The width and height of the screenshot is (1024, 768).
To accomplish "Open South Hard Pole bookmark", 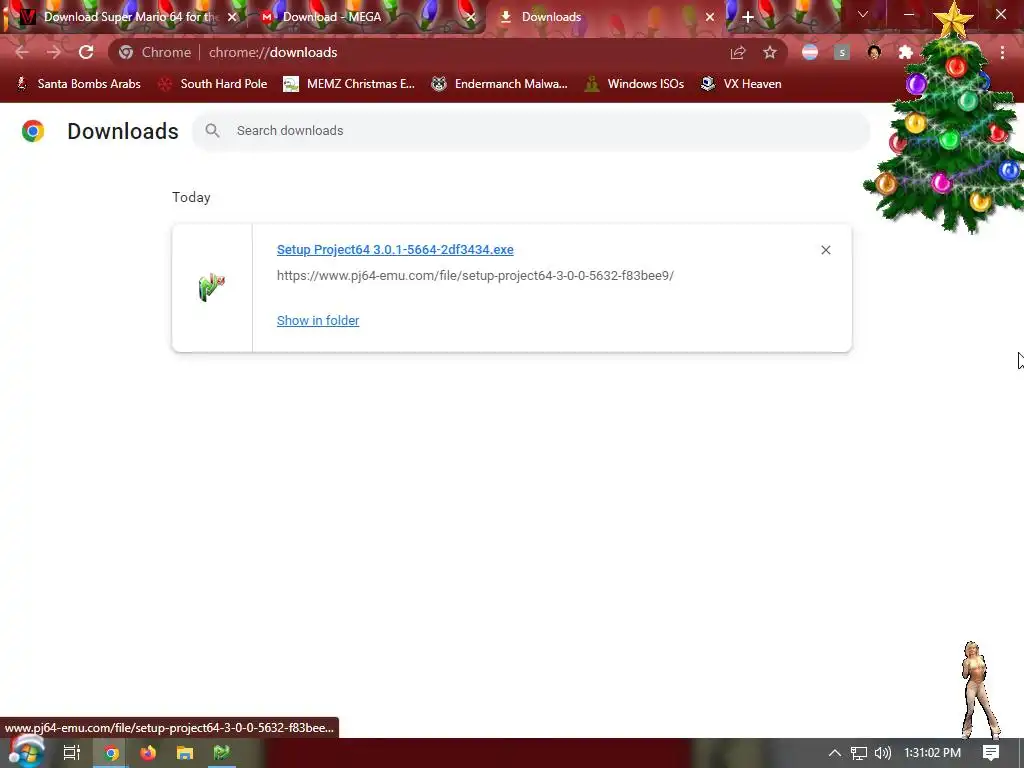I will tap(213, 84).
